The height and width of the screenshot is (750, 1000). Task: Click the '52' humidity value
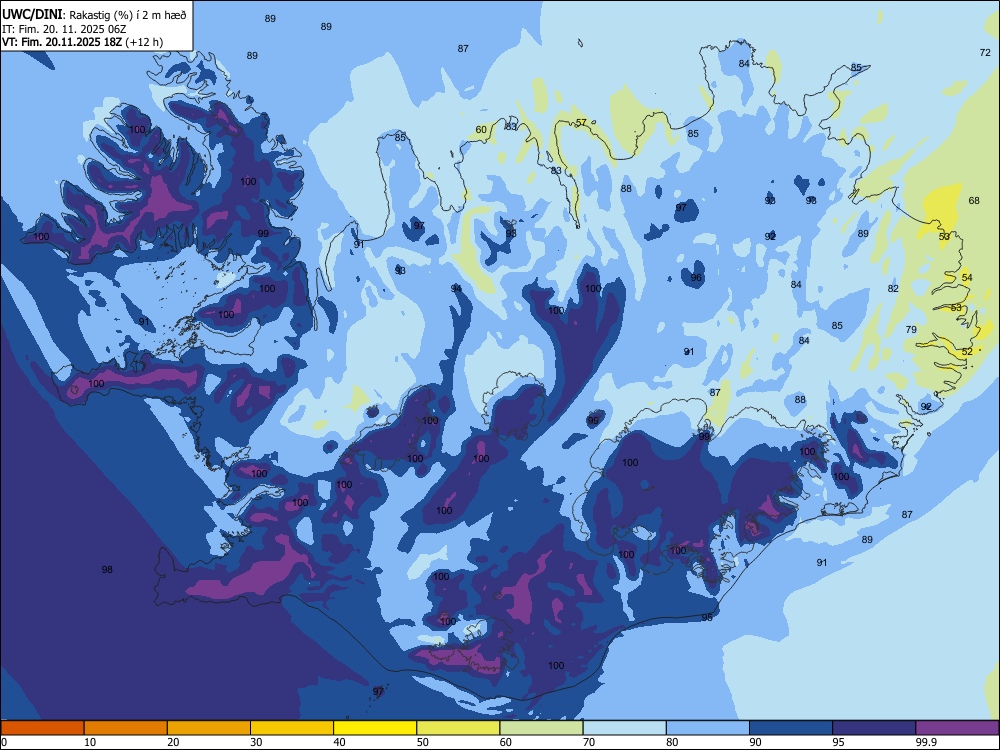967,351
